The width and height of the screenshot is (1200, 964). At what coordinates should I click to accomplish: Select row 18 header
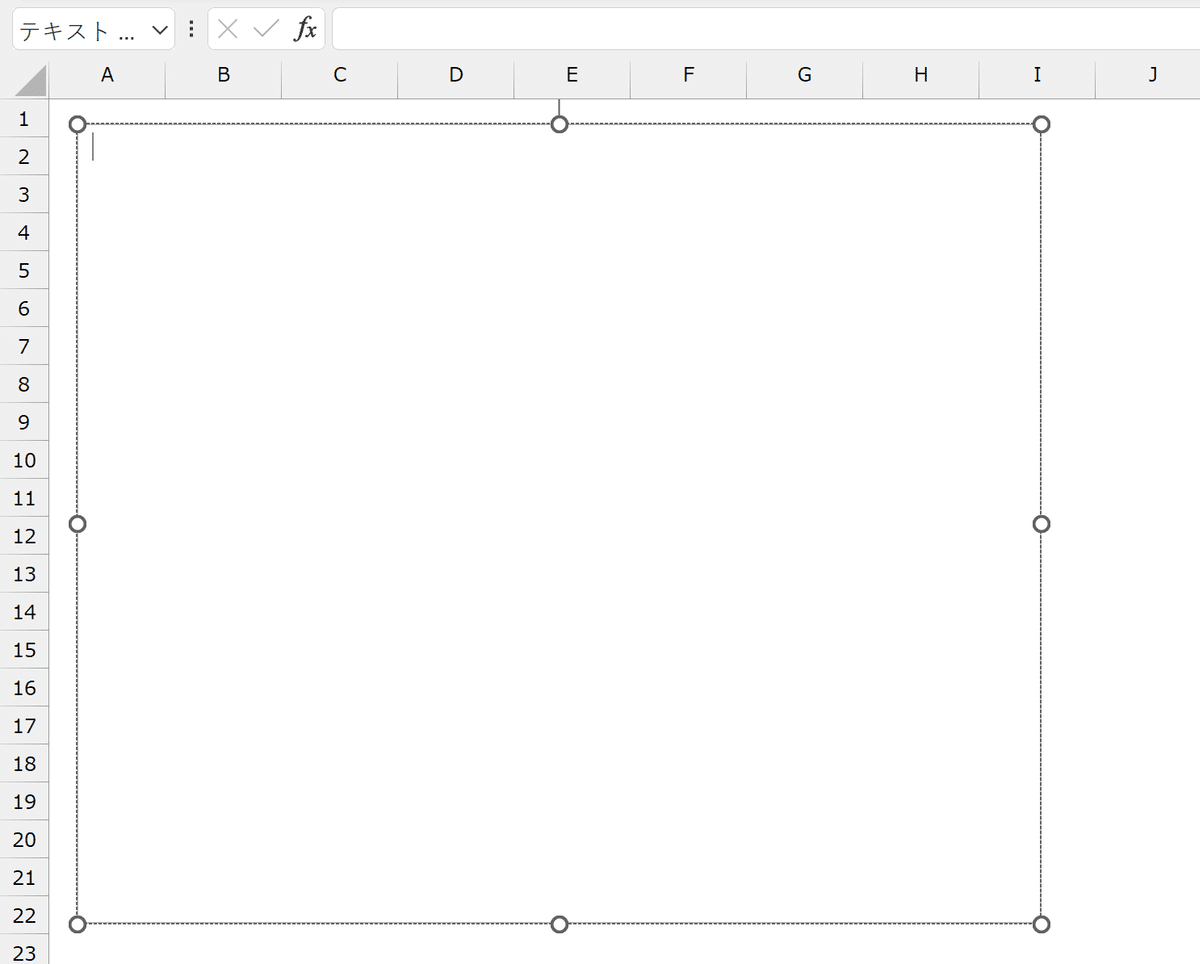click(x=24, y=764)
